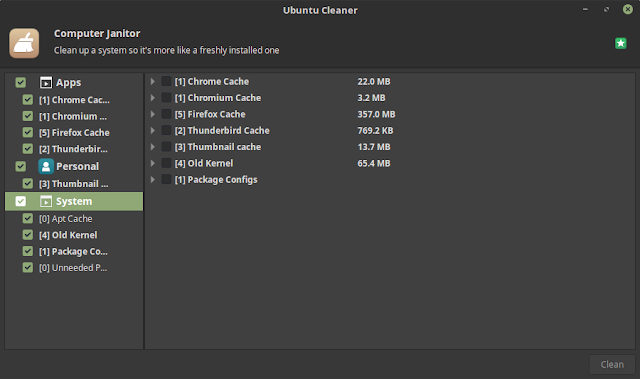Image resolution: width=640 pixels, height=379 pixels.
Task: Click '[1] Package Configs' text in results
Action: point(216,180)
